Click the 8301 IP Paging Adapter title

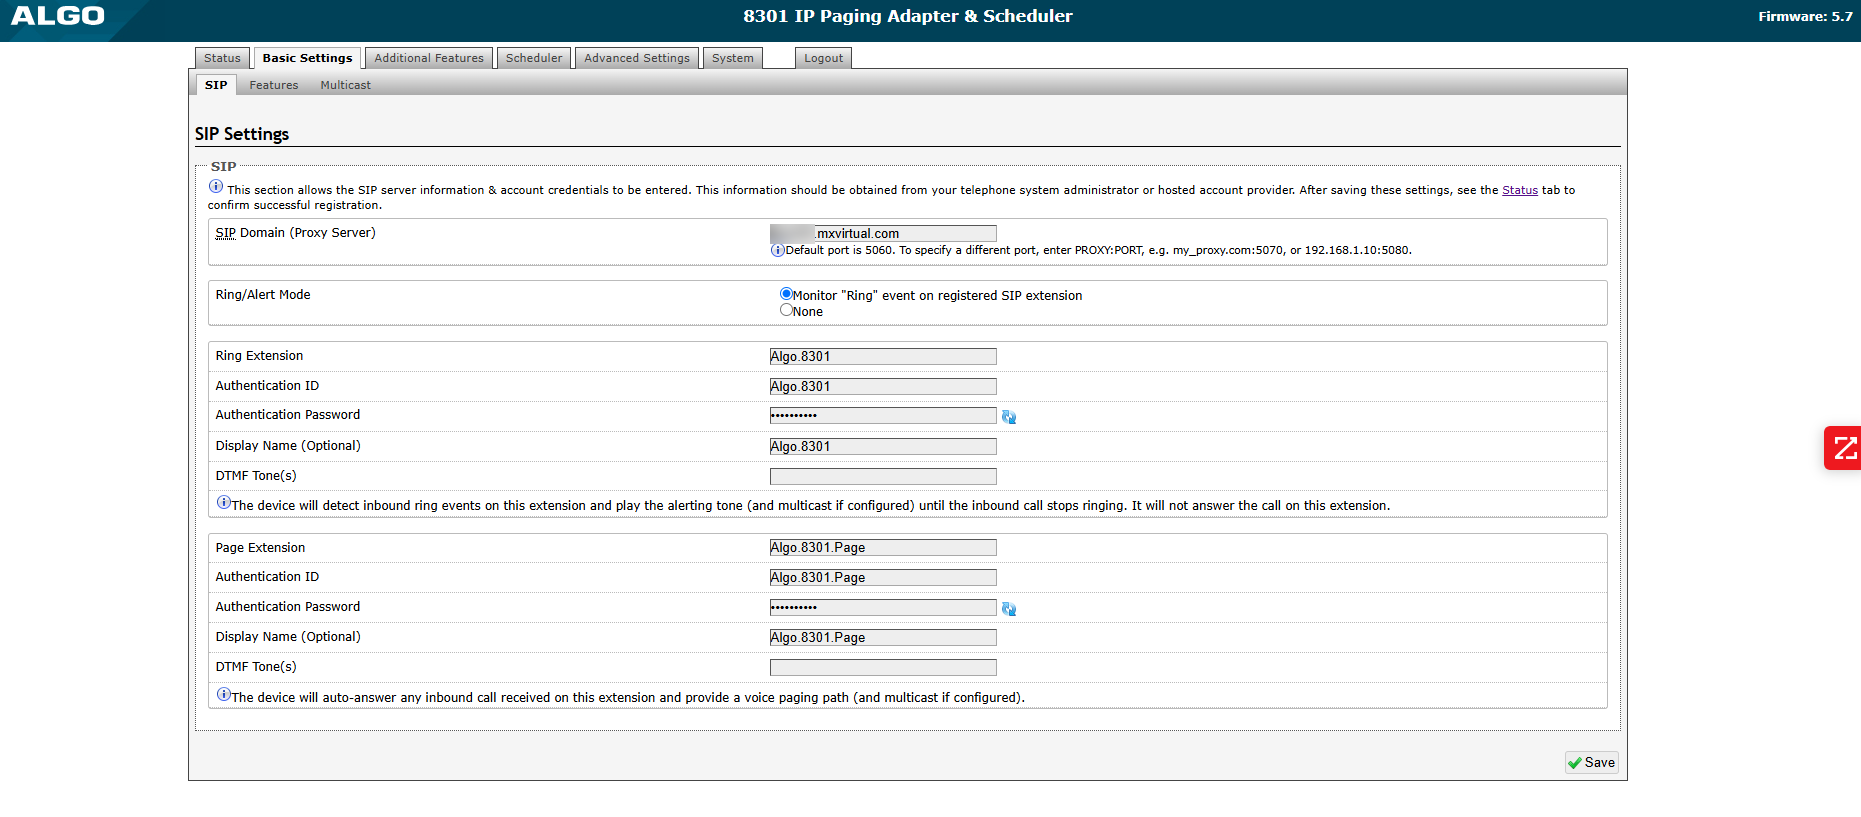(907, 16)
